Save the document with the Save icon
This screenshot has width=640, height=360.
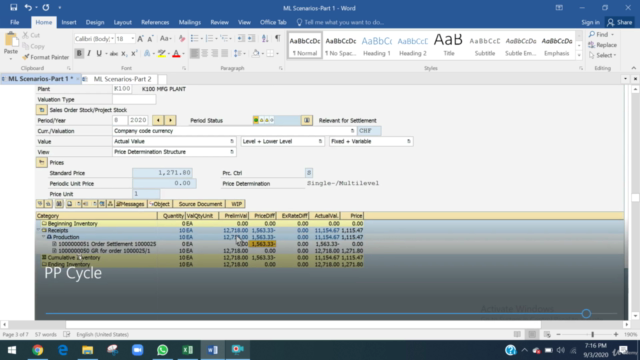point(13,8)
